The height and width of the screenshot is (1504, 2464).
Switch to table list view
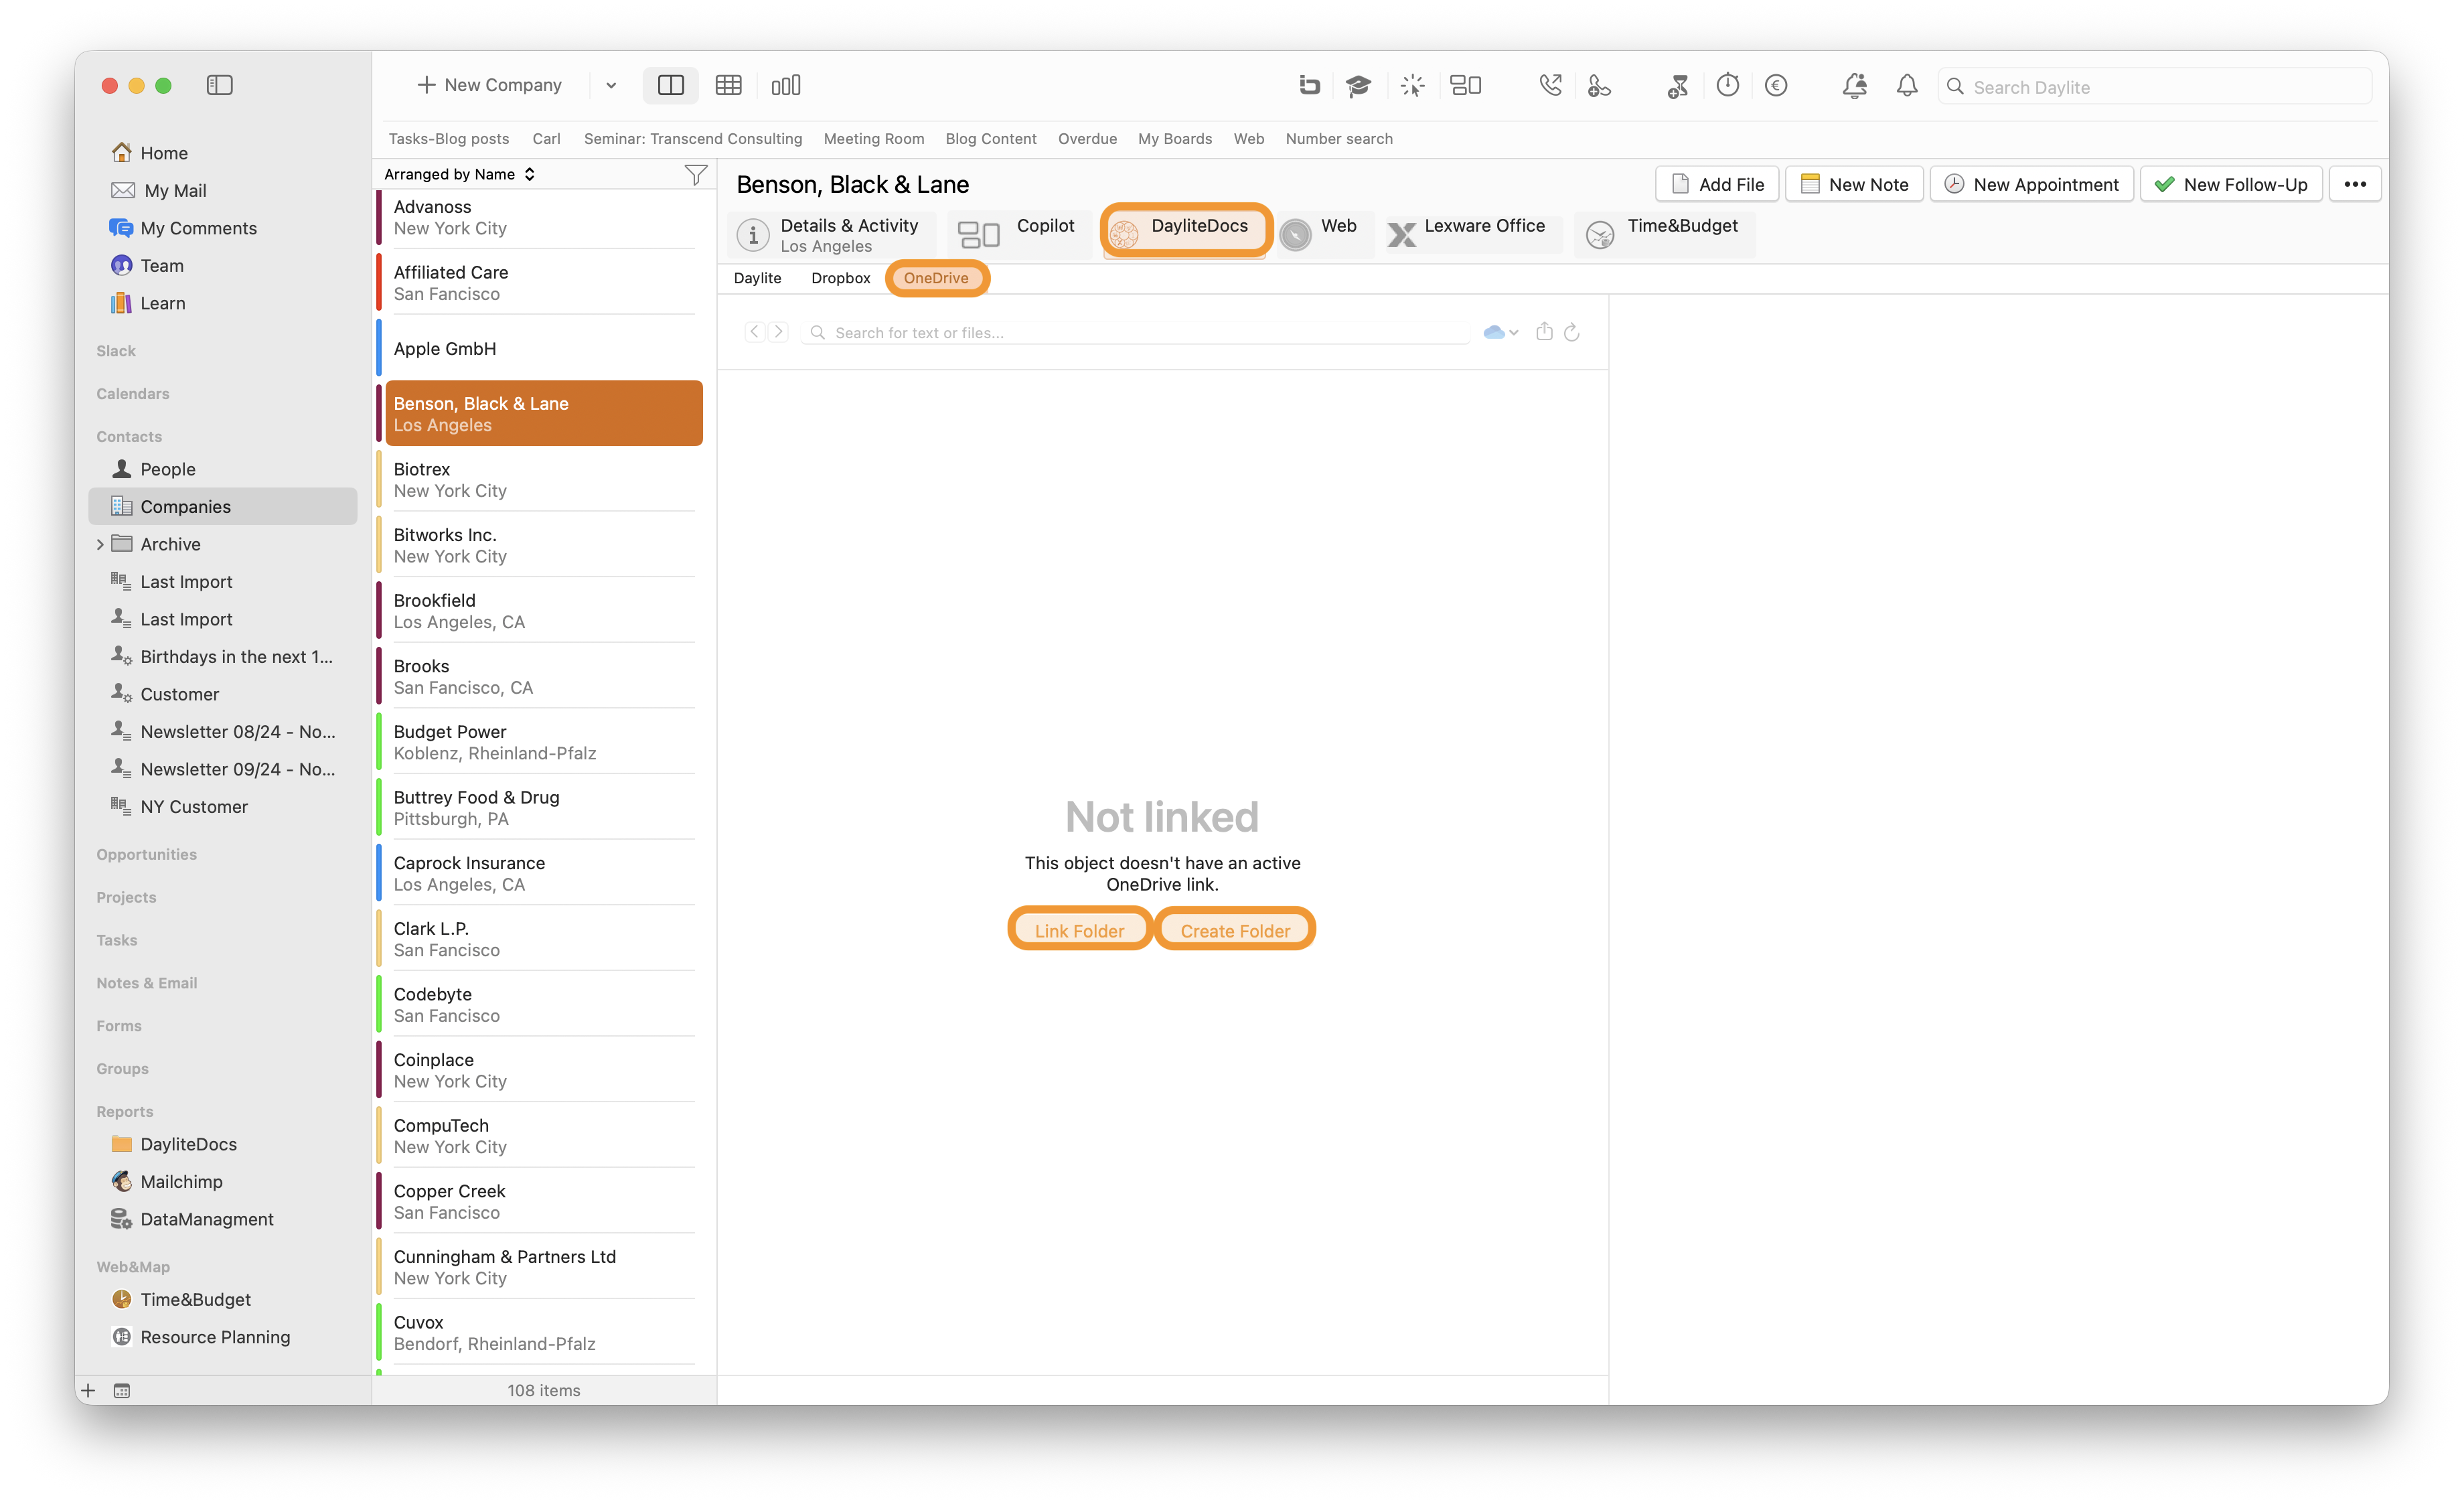728,85
